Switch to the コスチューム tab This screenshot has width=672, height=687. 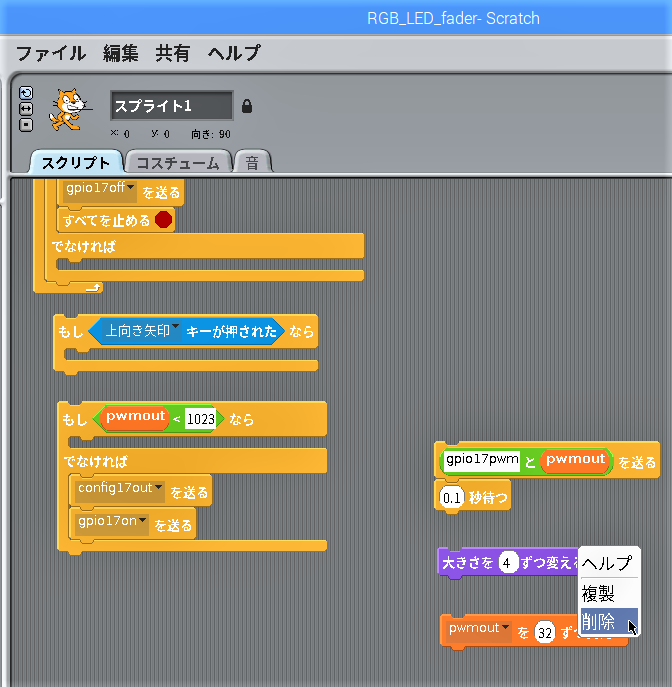(x=178, y=162)
